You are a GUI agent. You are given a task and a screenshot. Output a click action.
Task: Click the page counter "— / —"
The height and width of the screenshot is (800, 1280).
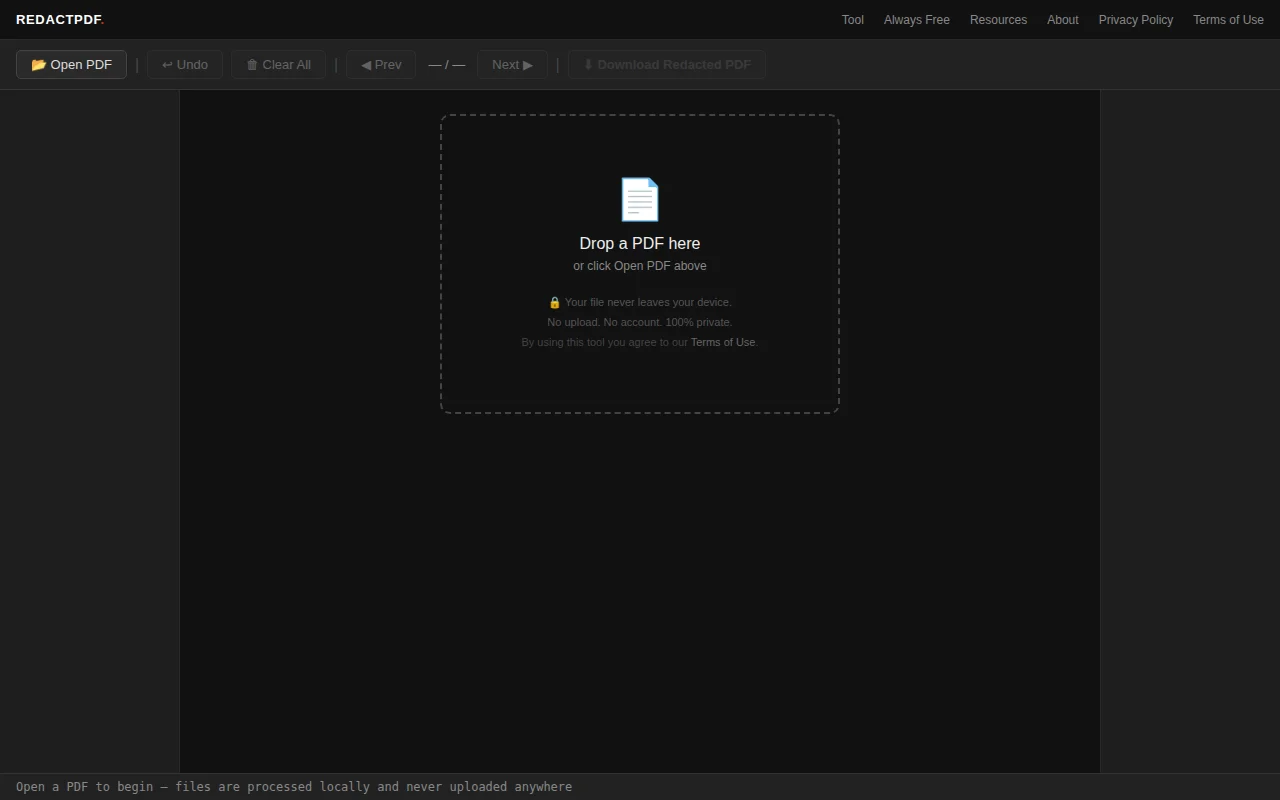tap(447, 64)
